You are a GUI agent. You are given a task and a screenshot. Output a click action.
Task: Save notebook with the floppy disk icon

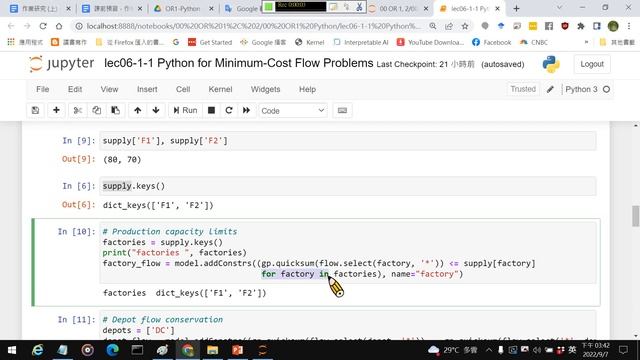[36, 110]
